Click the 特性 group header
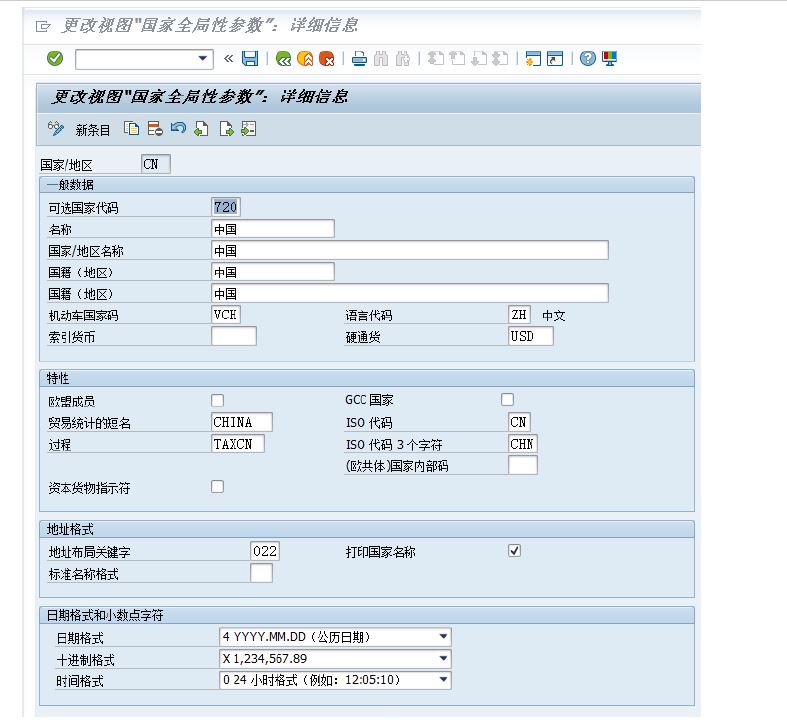Viewport: 787px width, 728px height. [367, 378]
